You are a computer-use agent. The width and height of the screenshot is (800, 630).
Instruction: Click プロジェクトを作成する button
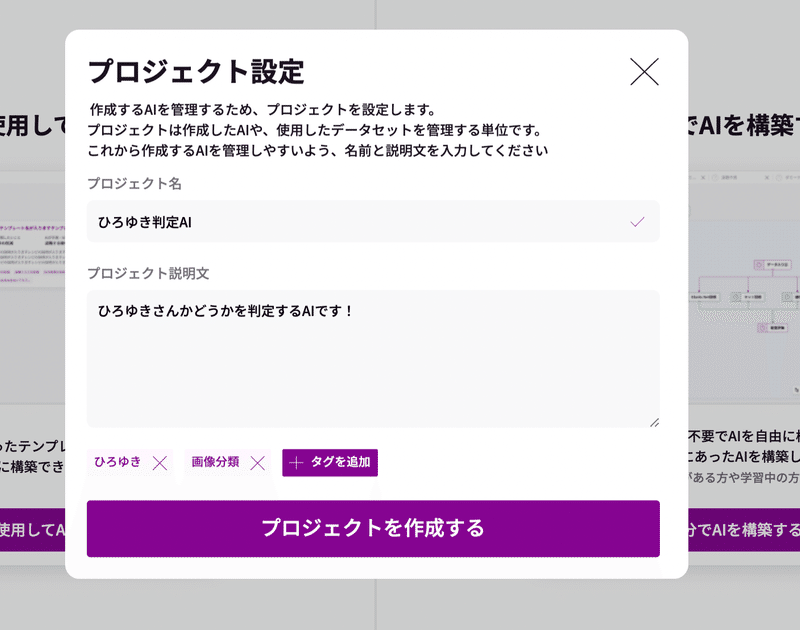tap(373, 528)
